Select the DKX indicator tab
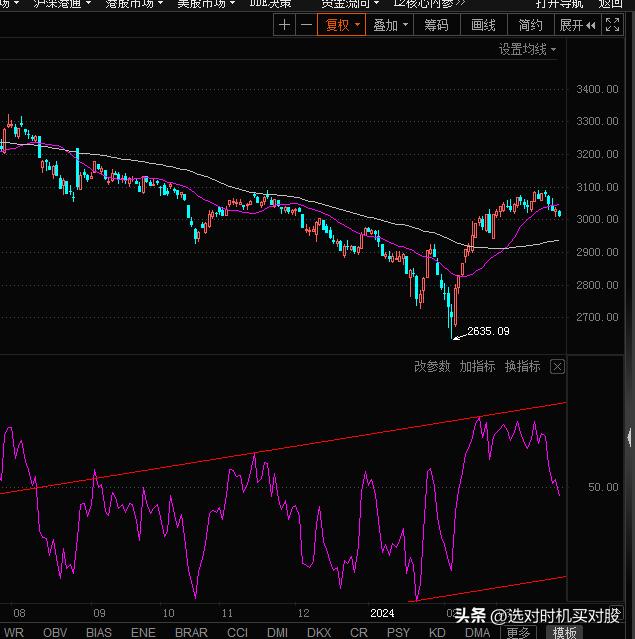This screenshot has height=639, width=635. [x=319, y=632]
